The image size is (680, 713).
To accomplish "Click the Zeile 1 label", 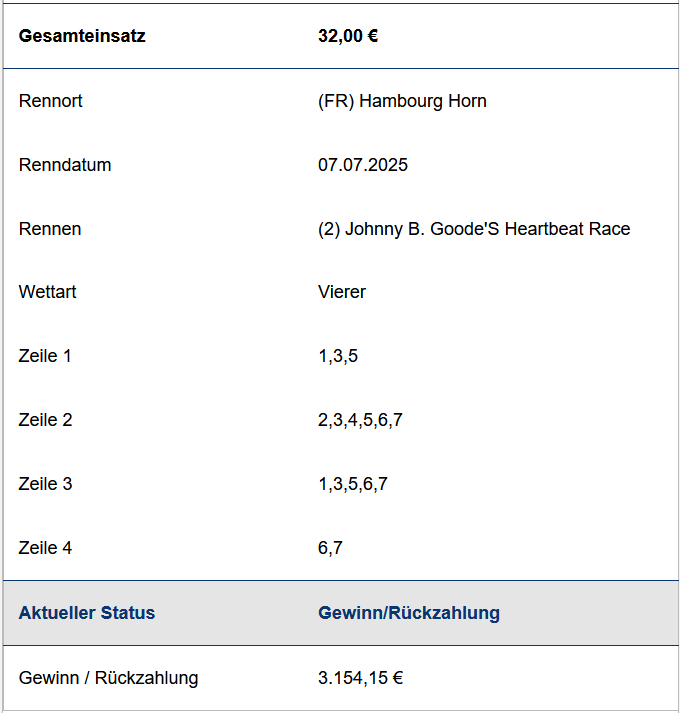I will tap(45, 356).
